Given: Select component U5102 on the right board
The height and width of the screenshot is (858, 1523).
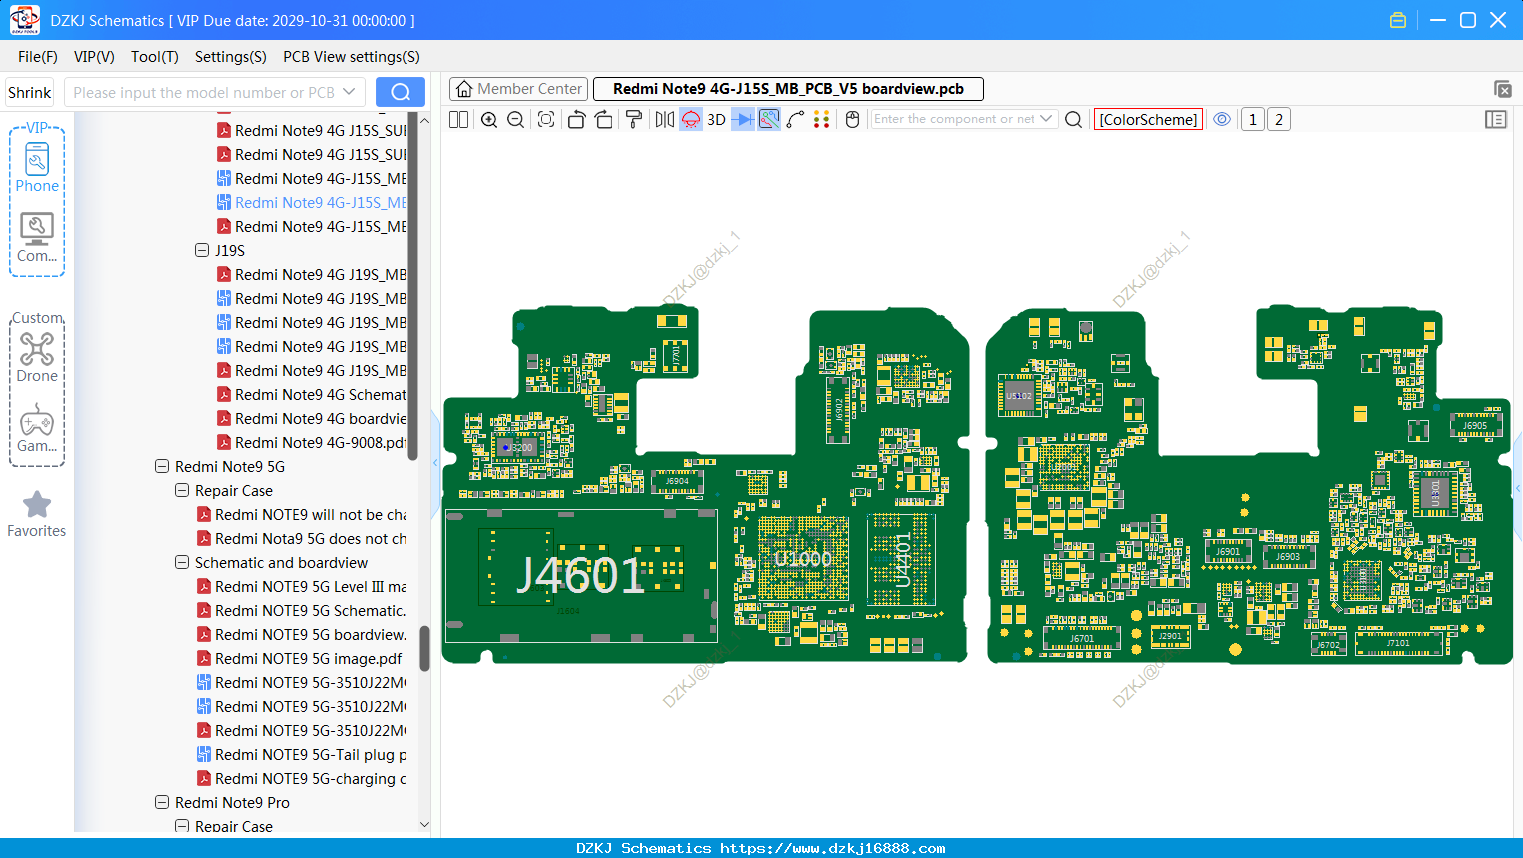Looking at the screenshot, I should coord(1018,396).
